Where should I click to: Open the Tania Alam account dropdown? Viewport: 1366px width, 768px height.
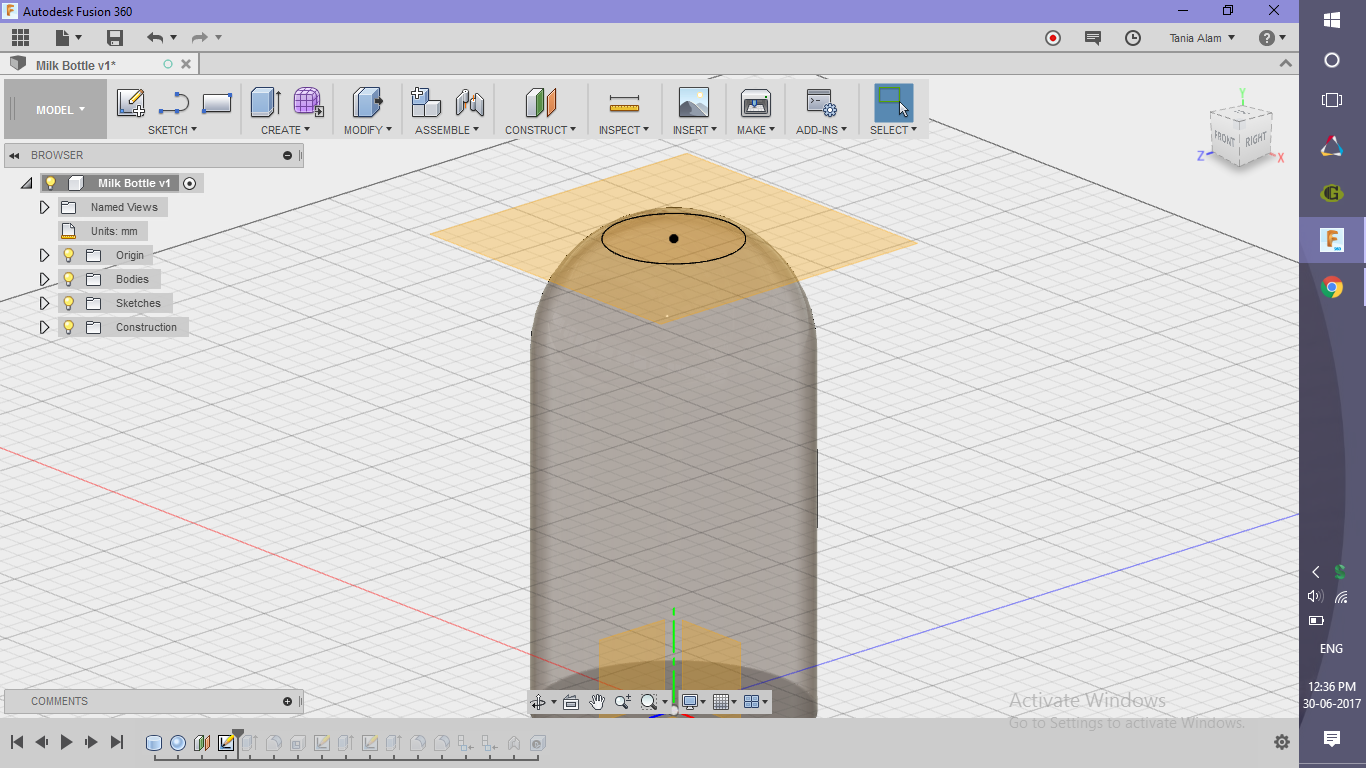[x=1202, y=38]
